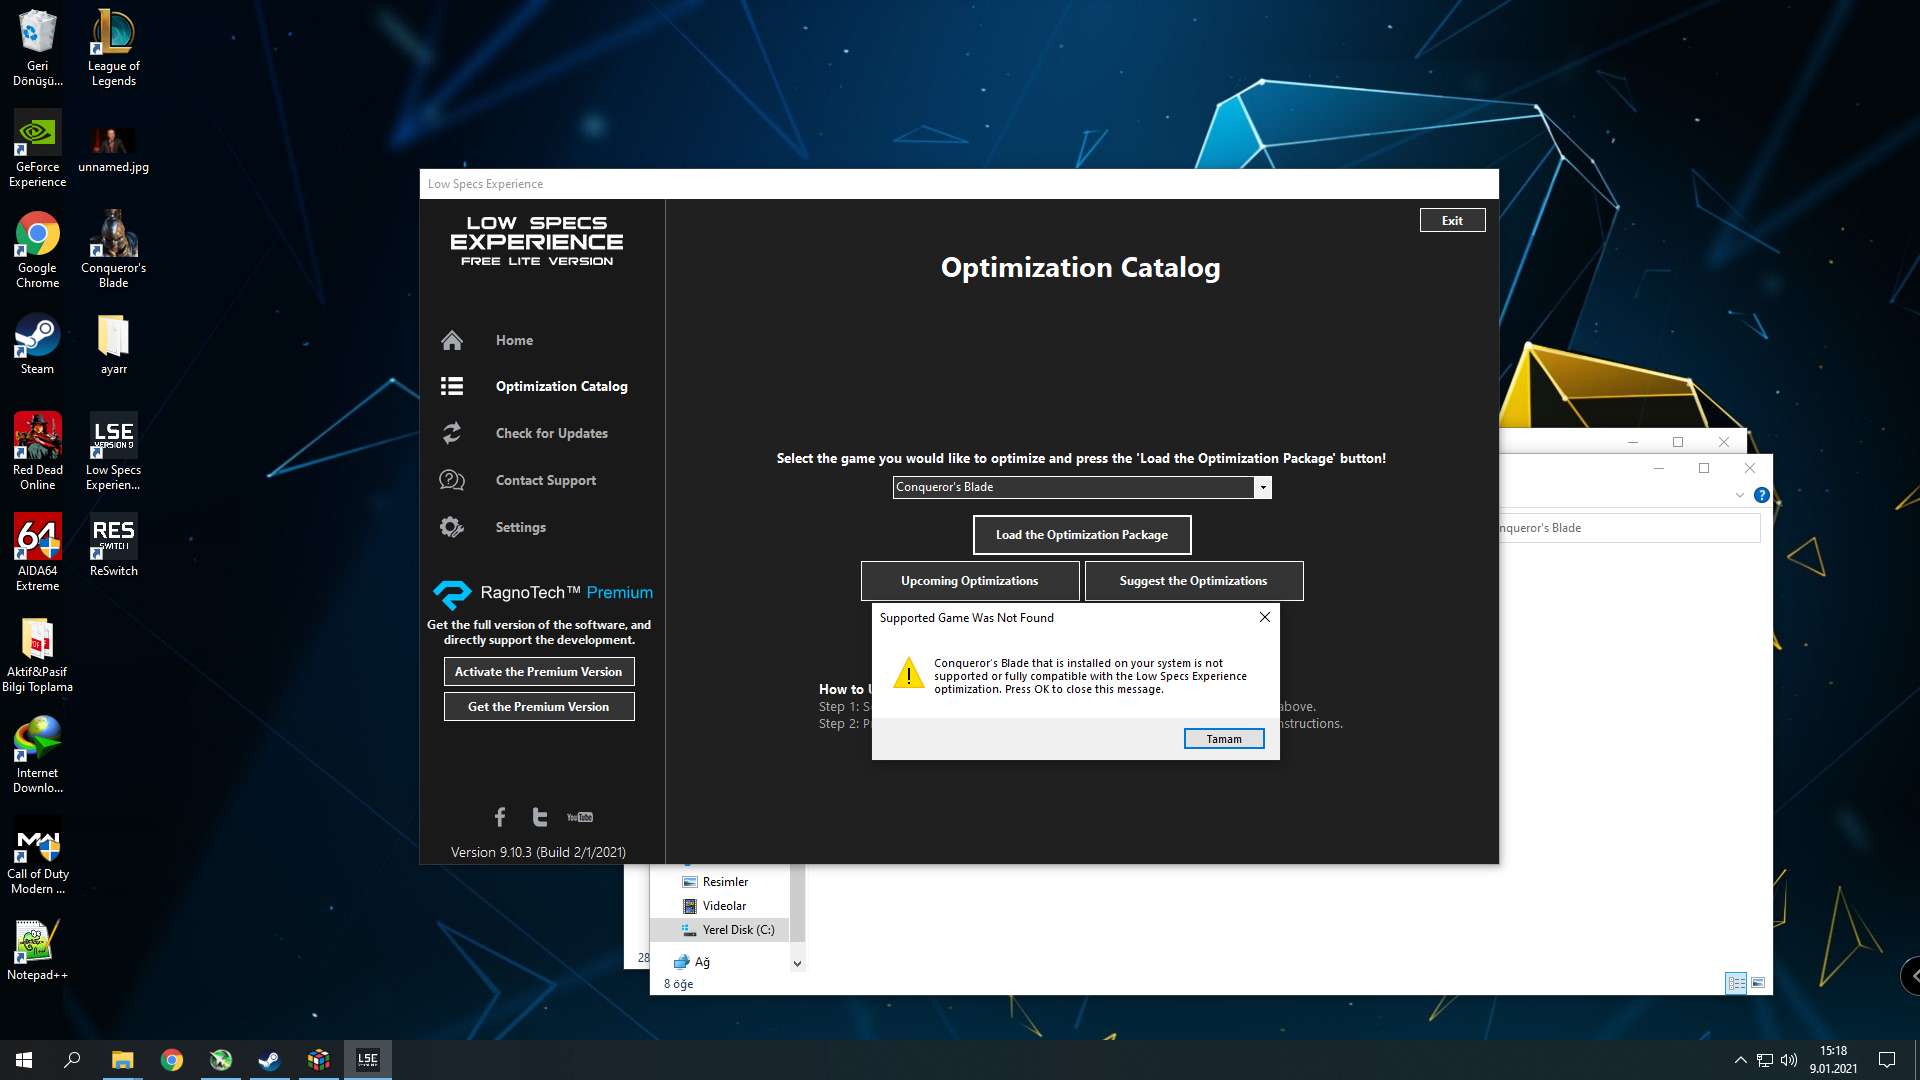The height and width of the screenshot is (1080, 1920).
Task: Go to Optimization Catalog menu item
Action: (x=561, y=386)
